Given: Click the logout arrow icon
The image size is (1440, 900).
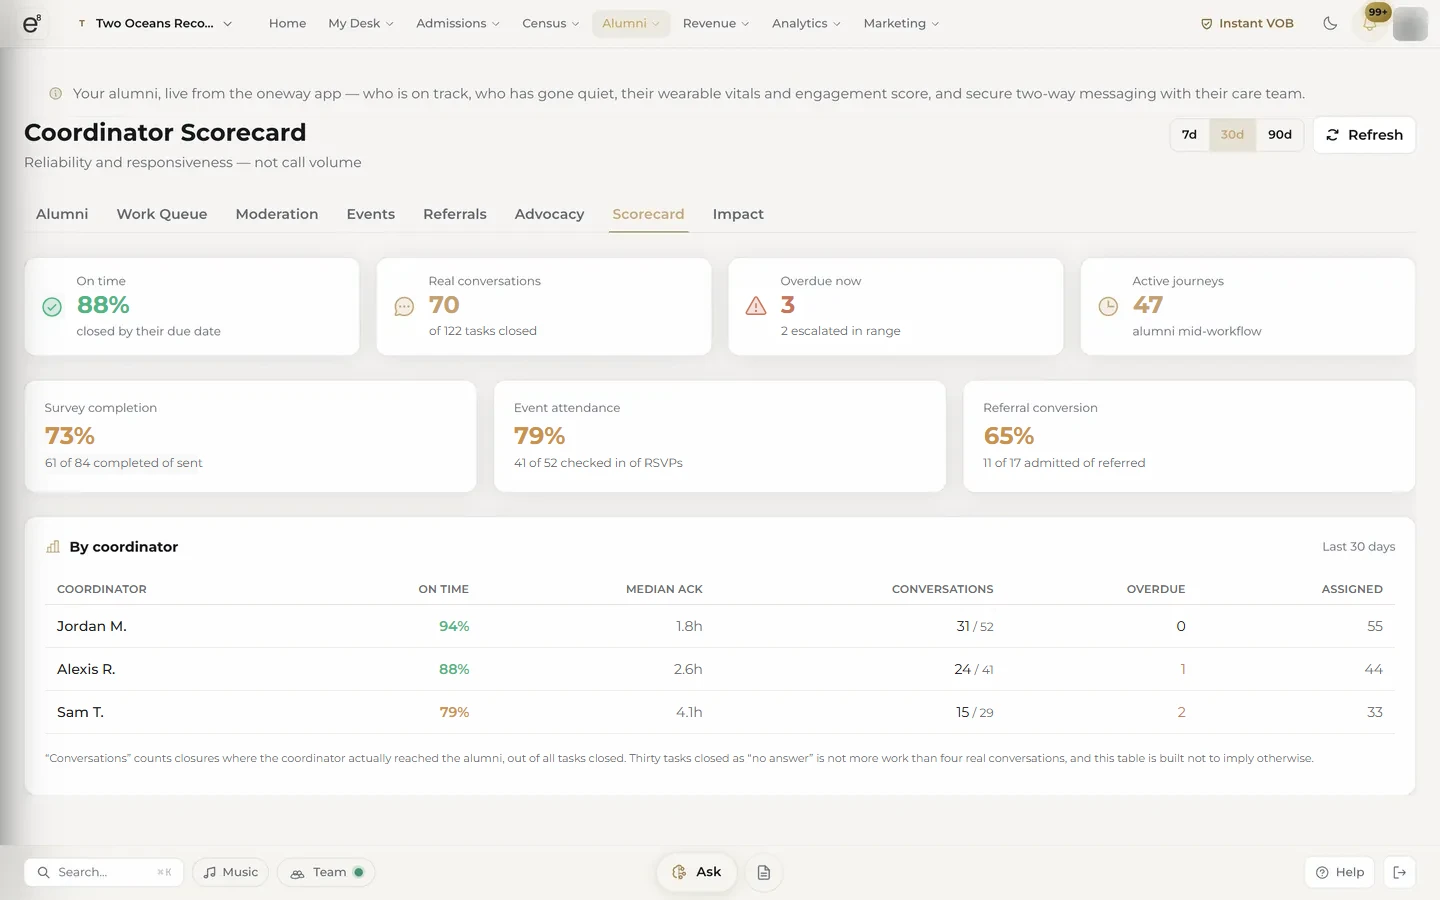Looking at the screenshot, I should pos(1400,872).
